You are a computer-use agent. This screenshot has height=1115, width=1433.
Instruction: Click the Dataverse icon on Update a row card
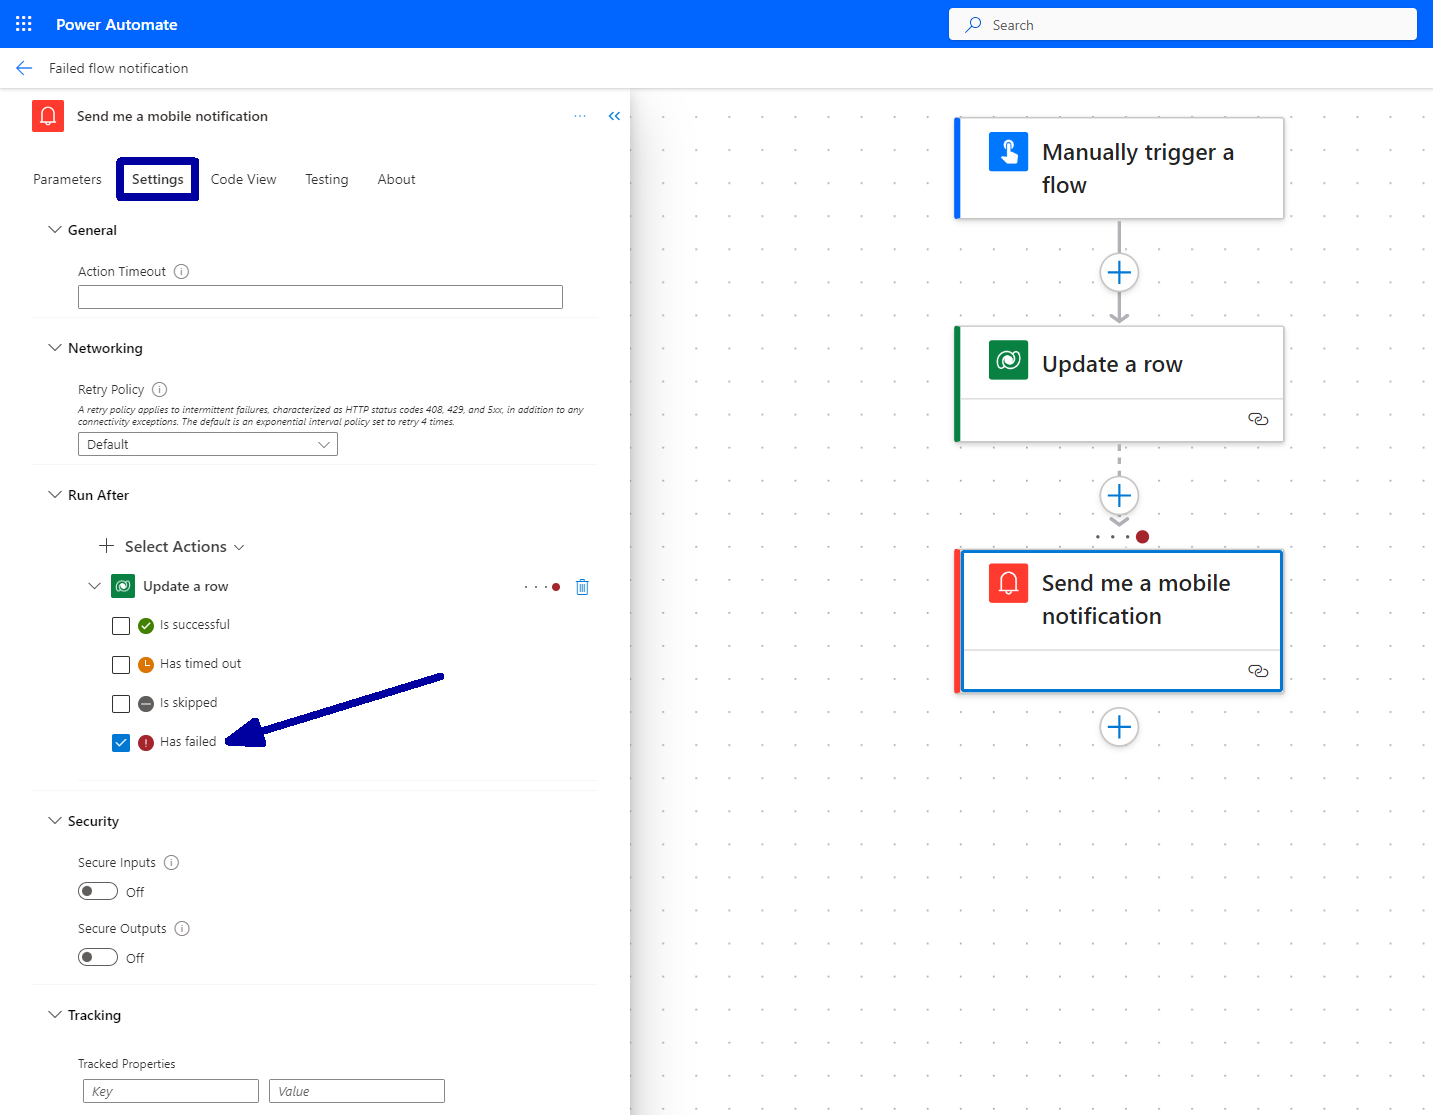(x=1008, y=360)
